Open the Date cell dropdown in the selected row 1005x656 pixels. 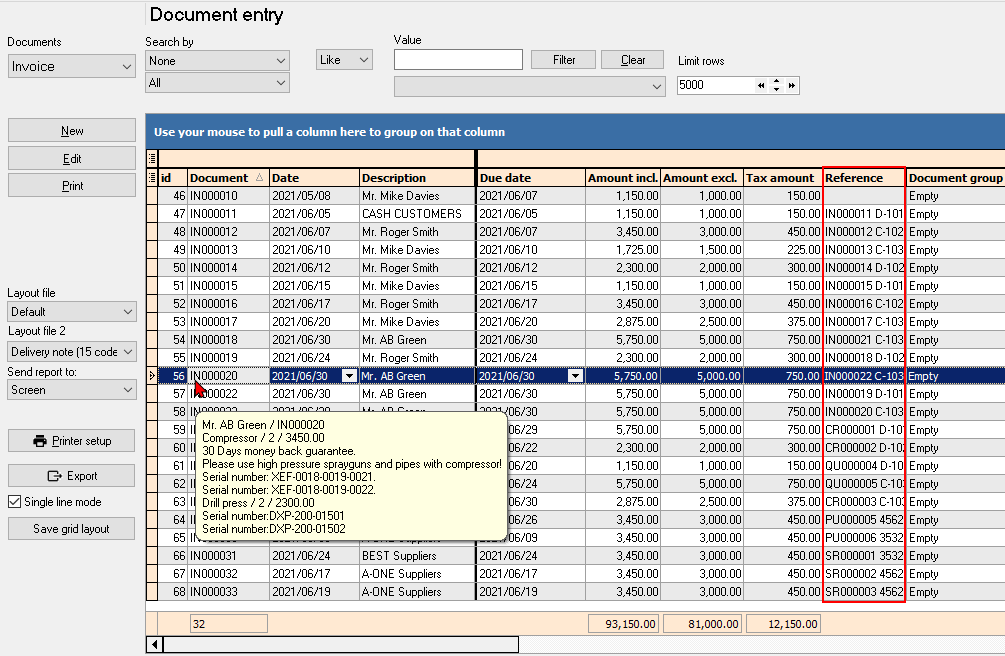[x=349, y=376]
